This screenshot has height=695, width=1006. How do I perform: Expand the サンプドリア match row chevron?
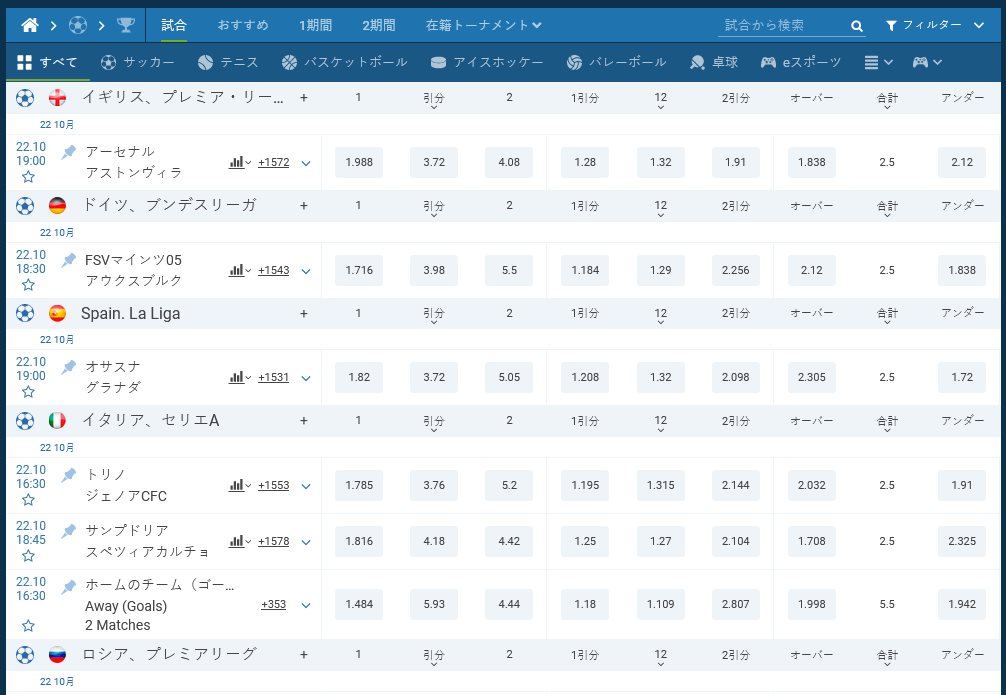pyautogui.click(x=306, y=542)
